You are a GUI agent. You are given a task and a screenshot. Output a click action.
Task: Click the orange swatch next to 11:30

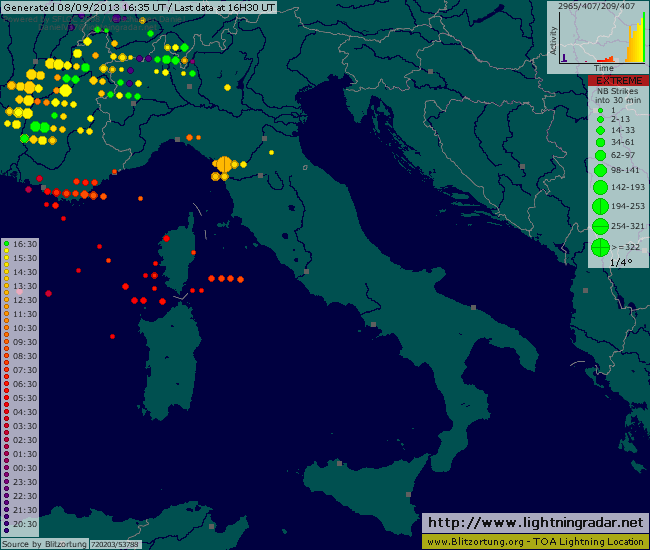[6, 314]
